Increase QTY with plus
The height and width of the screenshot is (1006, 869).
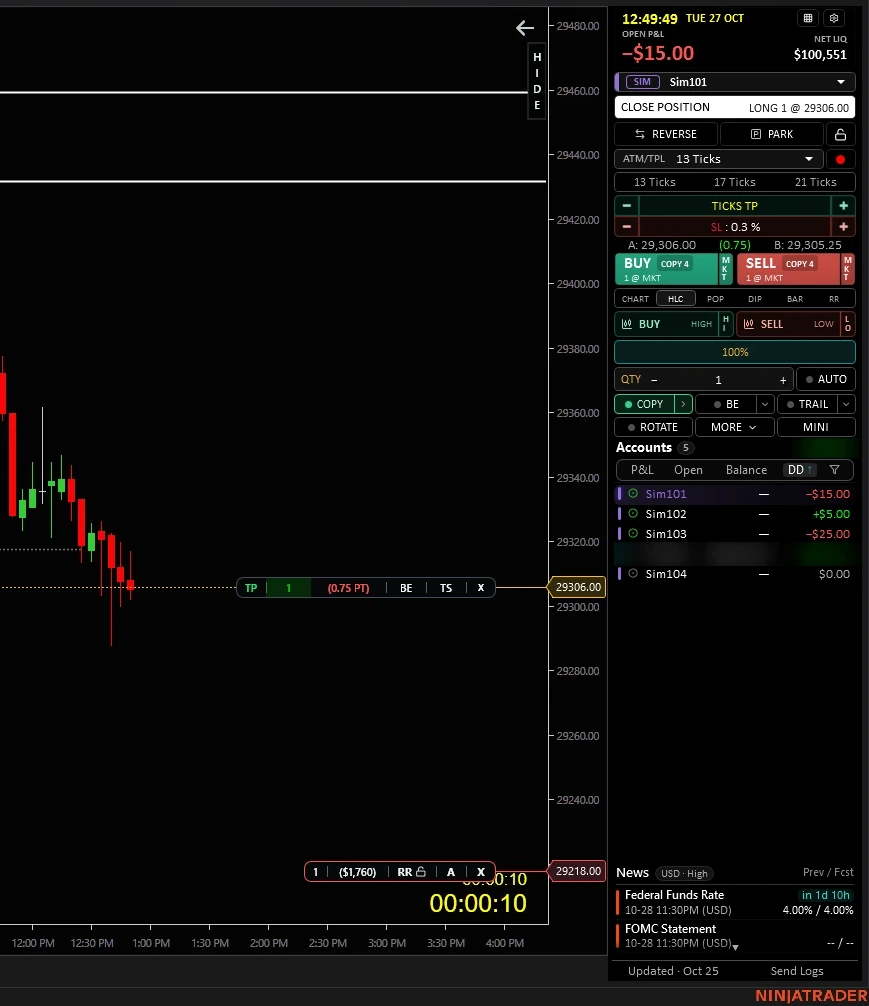click(x=783, y=380)
